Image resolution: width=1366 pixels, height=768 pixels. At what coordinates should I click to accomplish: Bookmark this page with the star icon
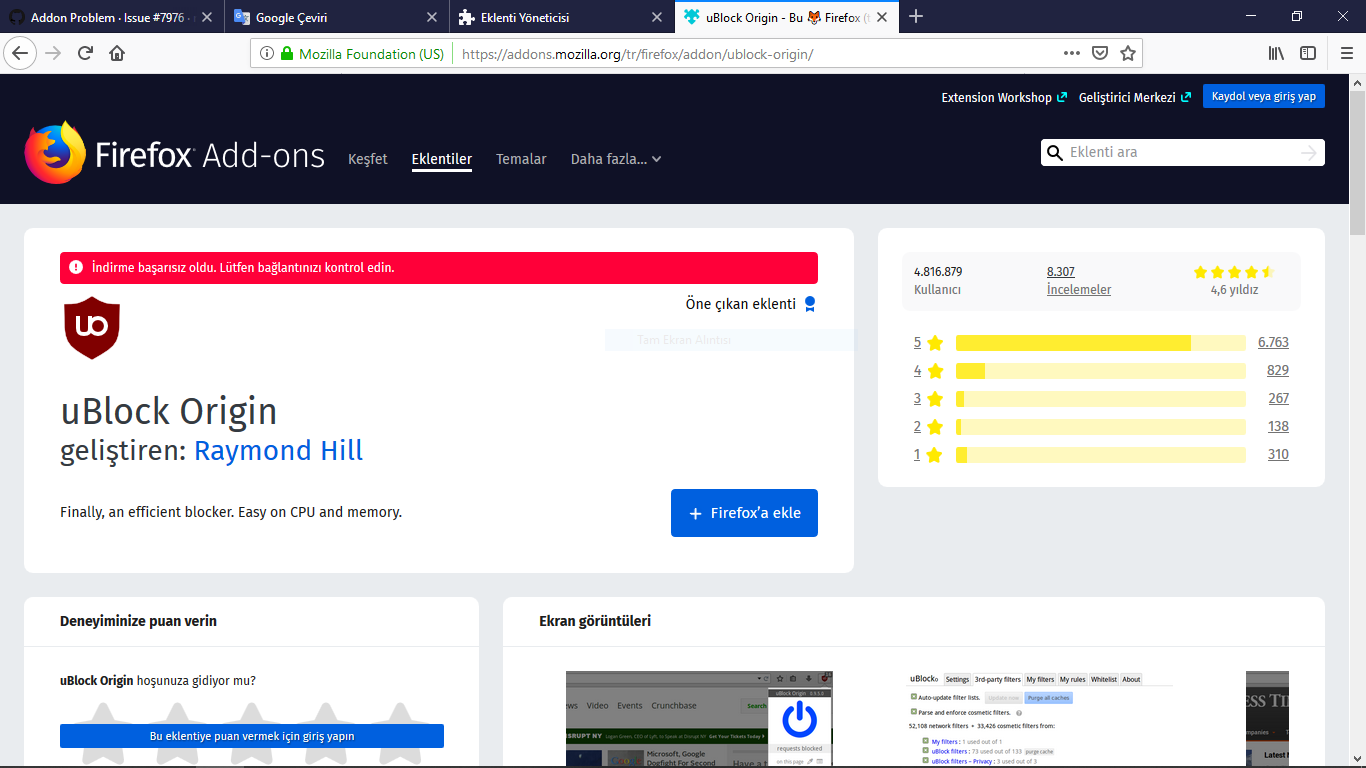pyautogui.click(x=1128, y=53)
